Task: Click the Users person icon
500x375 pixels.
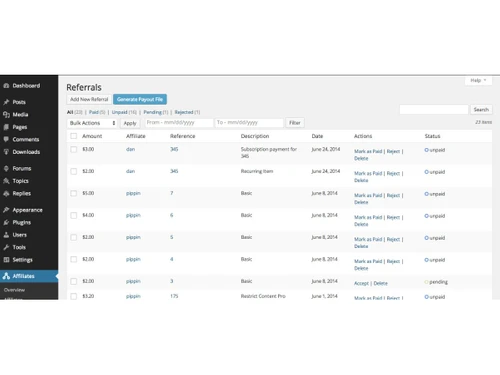Action: coord(6,235)
